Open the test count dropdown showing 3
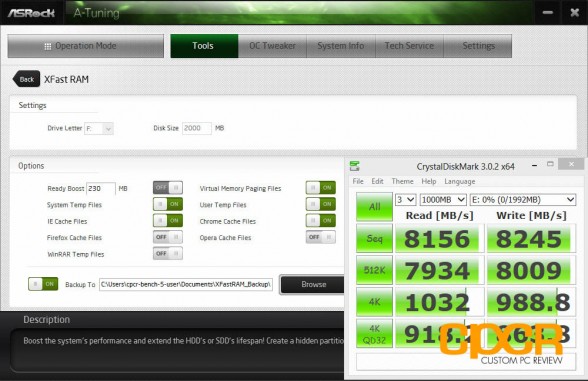 [x=405, y=200]
